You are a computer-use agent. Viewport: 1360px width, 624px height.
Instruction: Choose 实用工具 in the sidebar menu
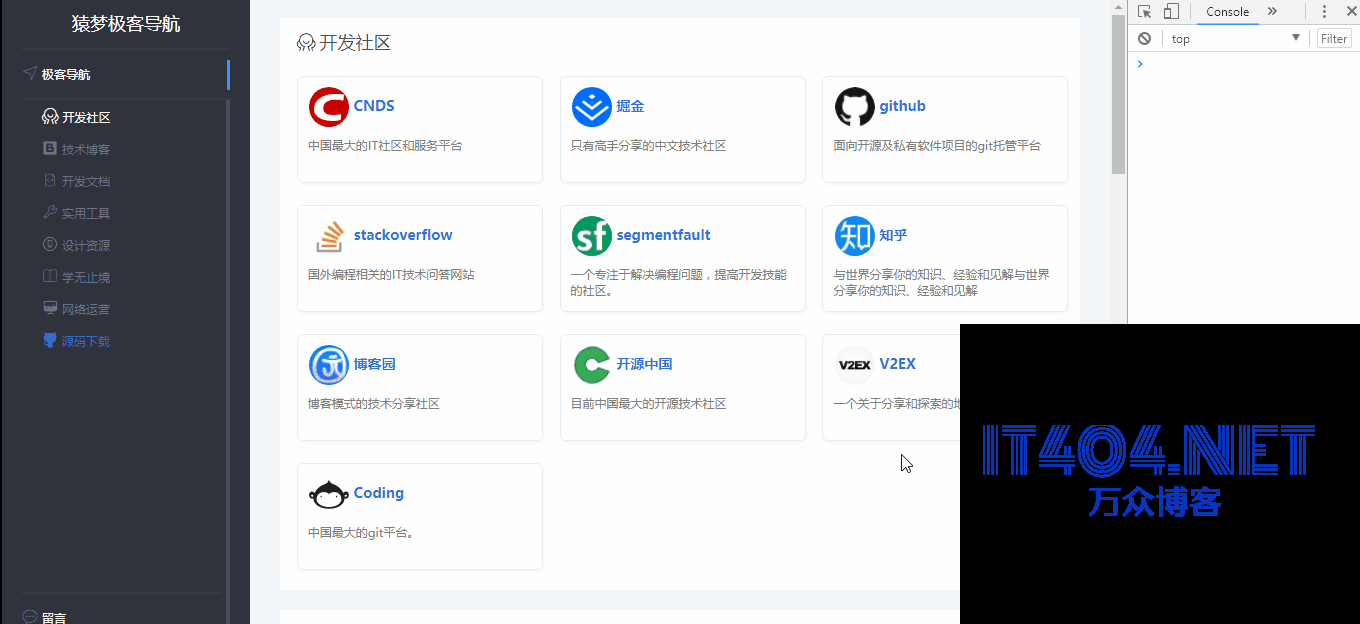(86, 213)
